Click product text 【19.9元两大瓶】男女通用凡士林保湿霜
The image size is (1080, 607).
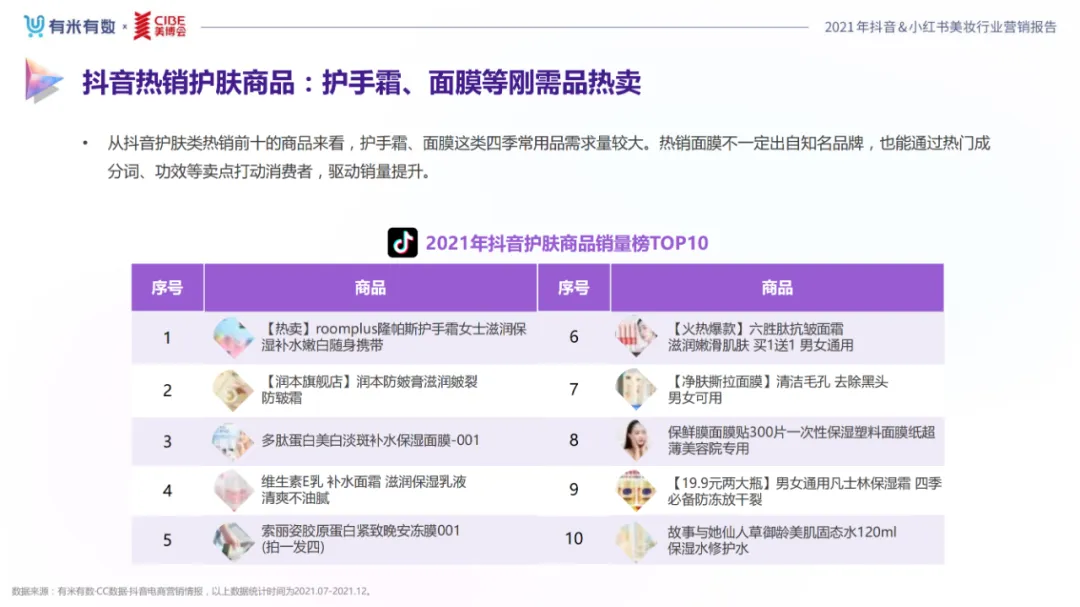pos(804,491)
